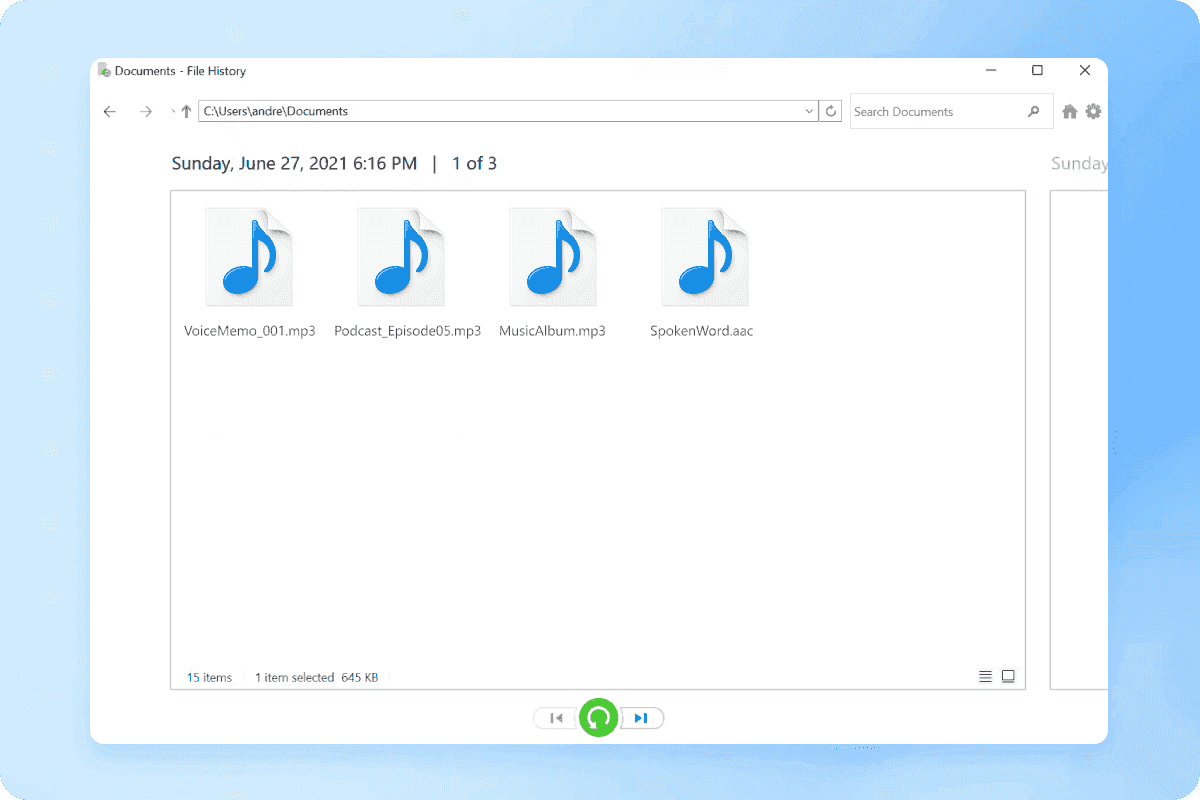Viewport: 1200px width, 800px height.
Task: Go to previous version
Action: (x=557, y=718)
